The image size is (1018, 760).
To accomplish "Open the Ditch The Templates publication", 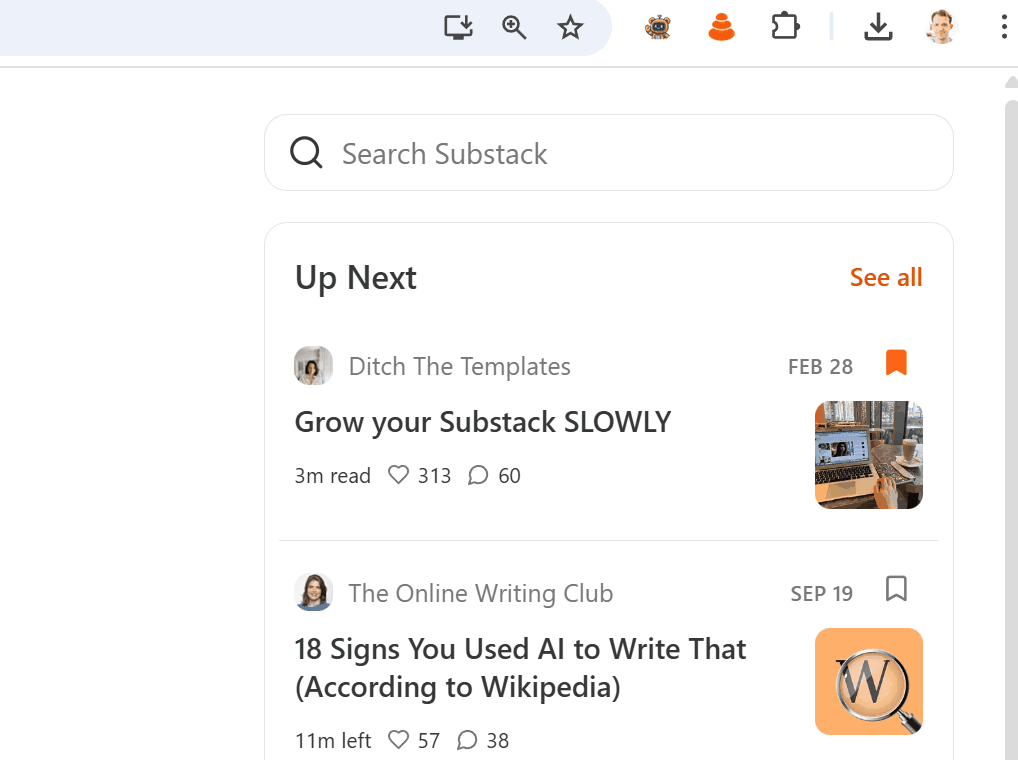I will (x=459, y=366).
